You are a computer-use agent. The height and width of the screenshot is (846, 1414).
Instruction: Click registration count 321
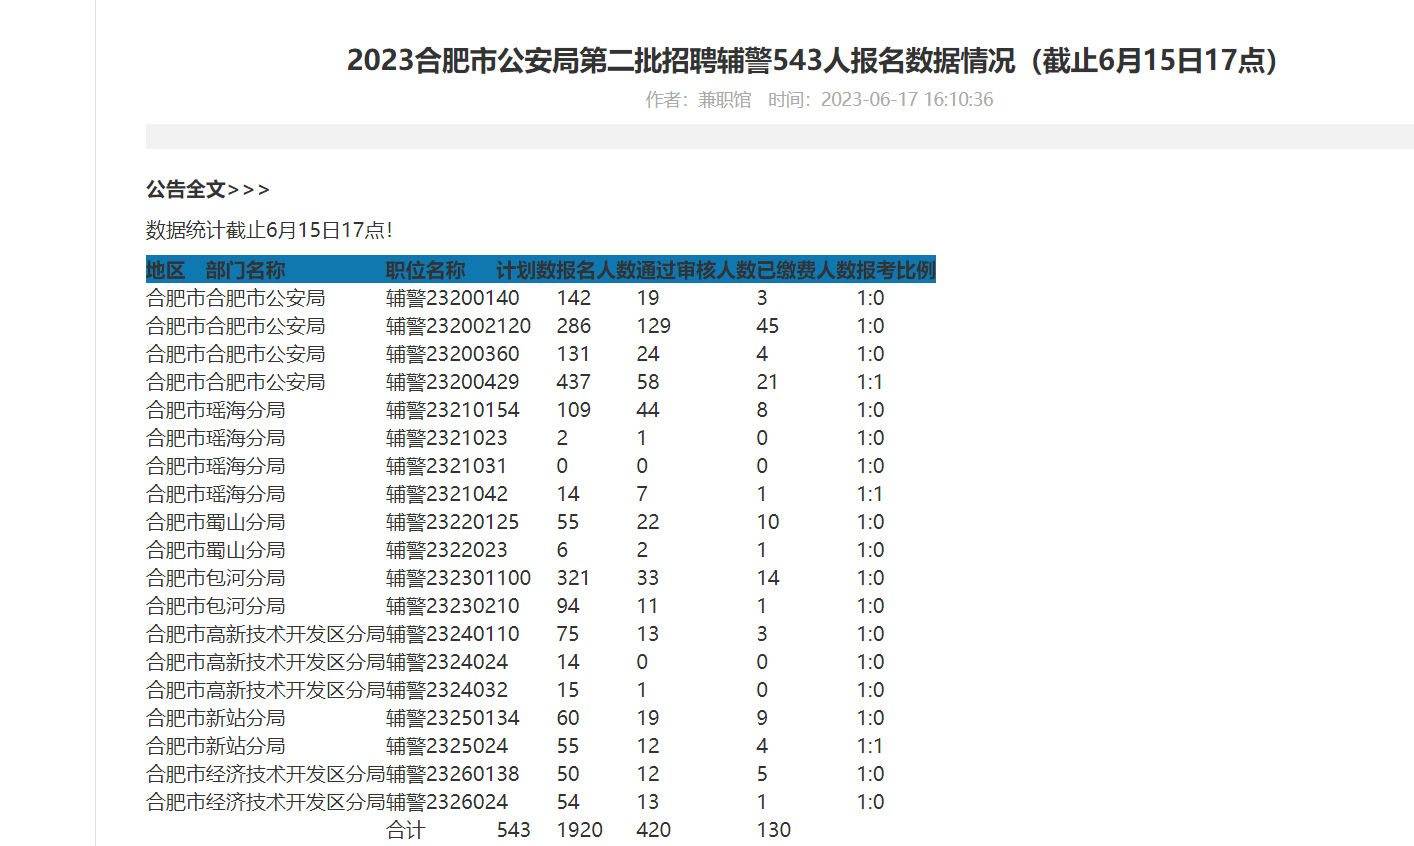pos(574,578)
